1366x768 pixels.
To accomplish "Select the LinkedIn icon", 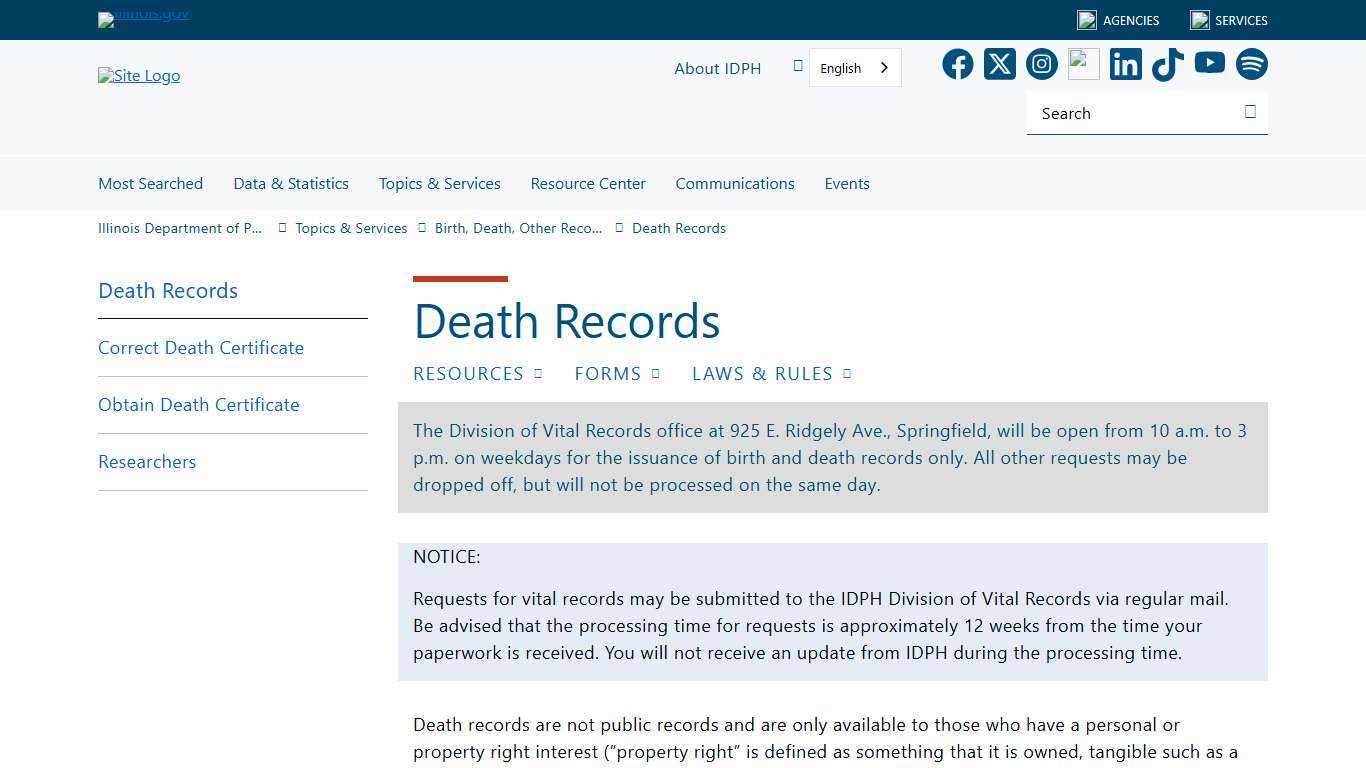I will [1125, 64].
